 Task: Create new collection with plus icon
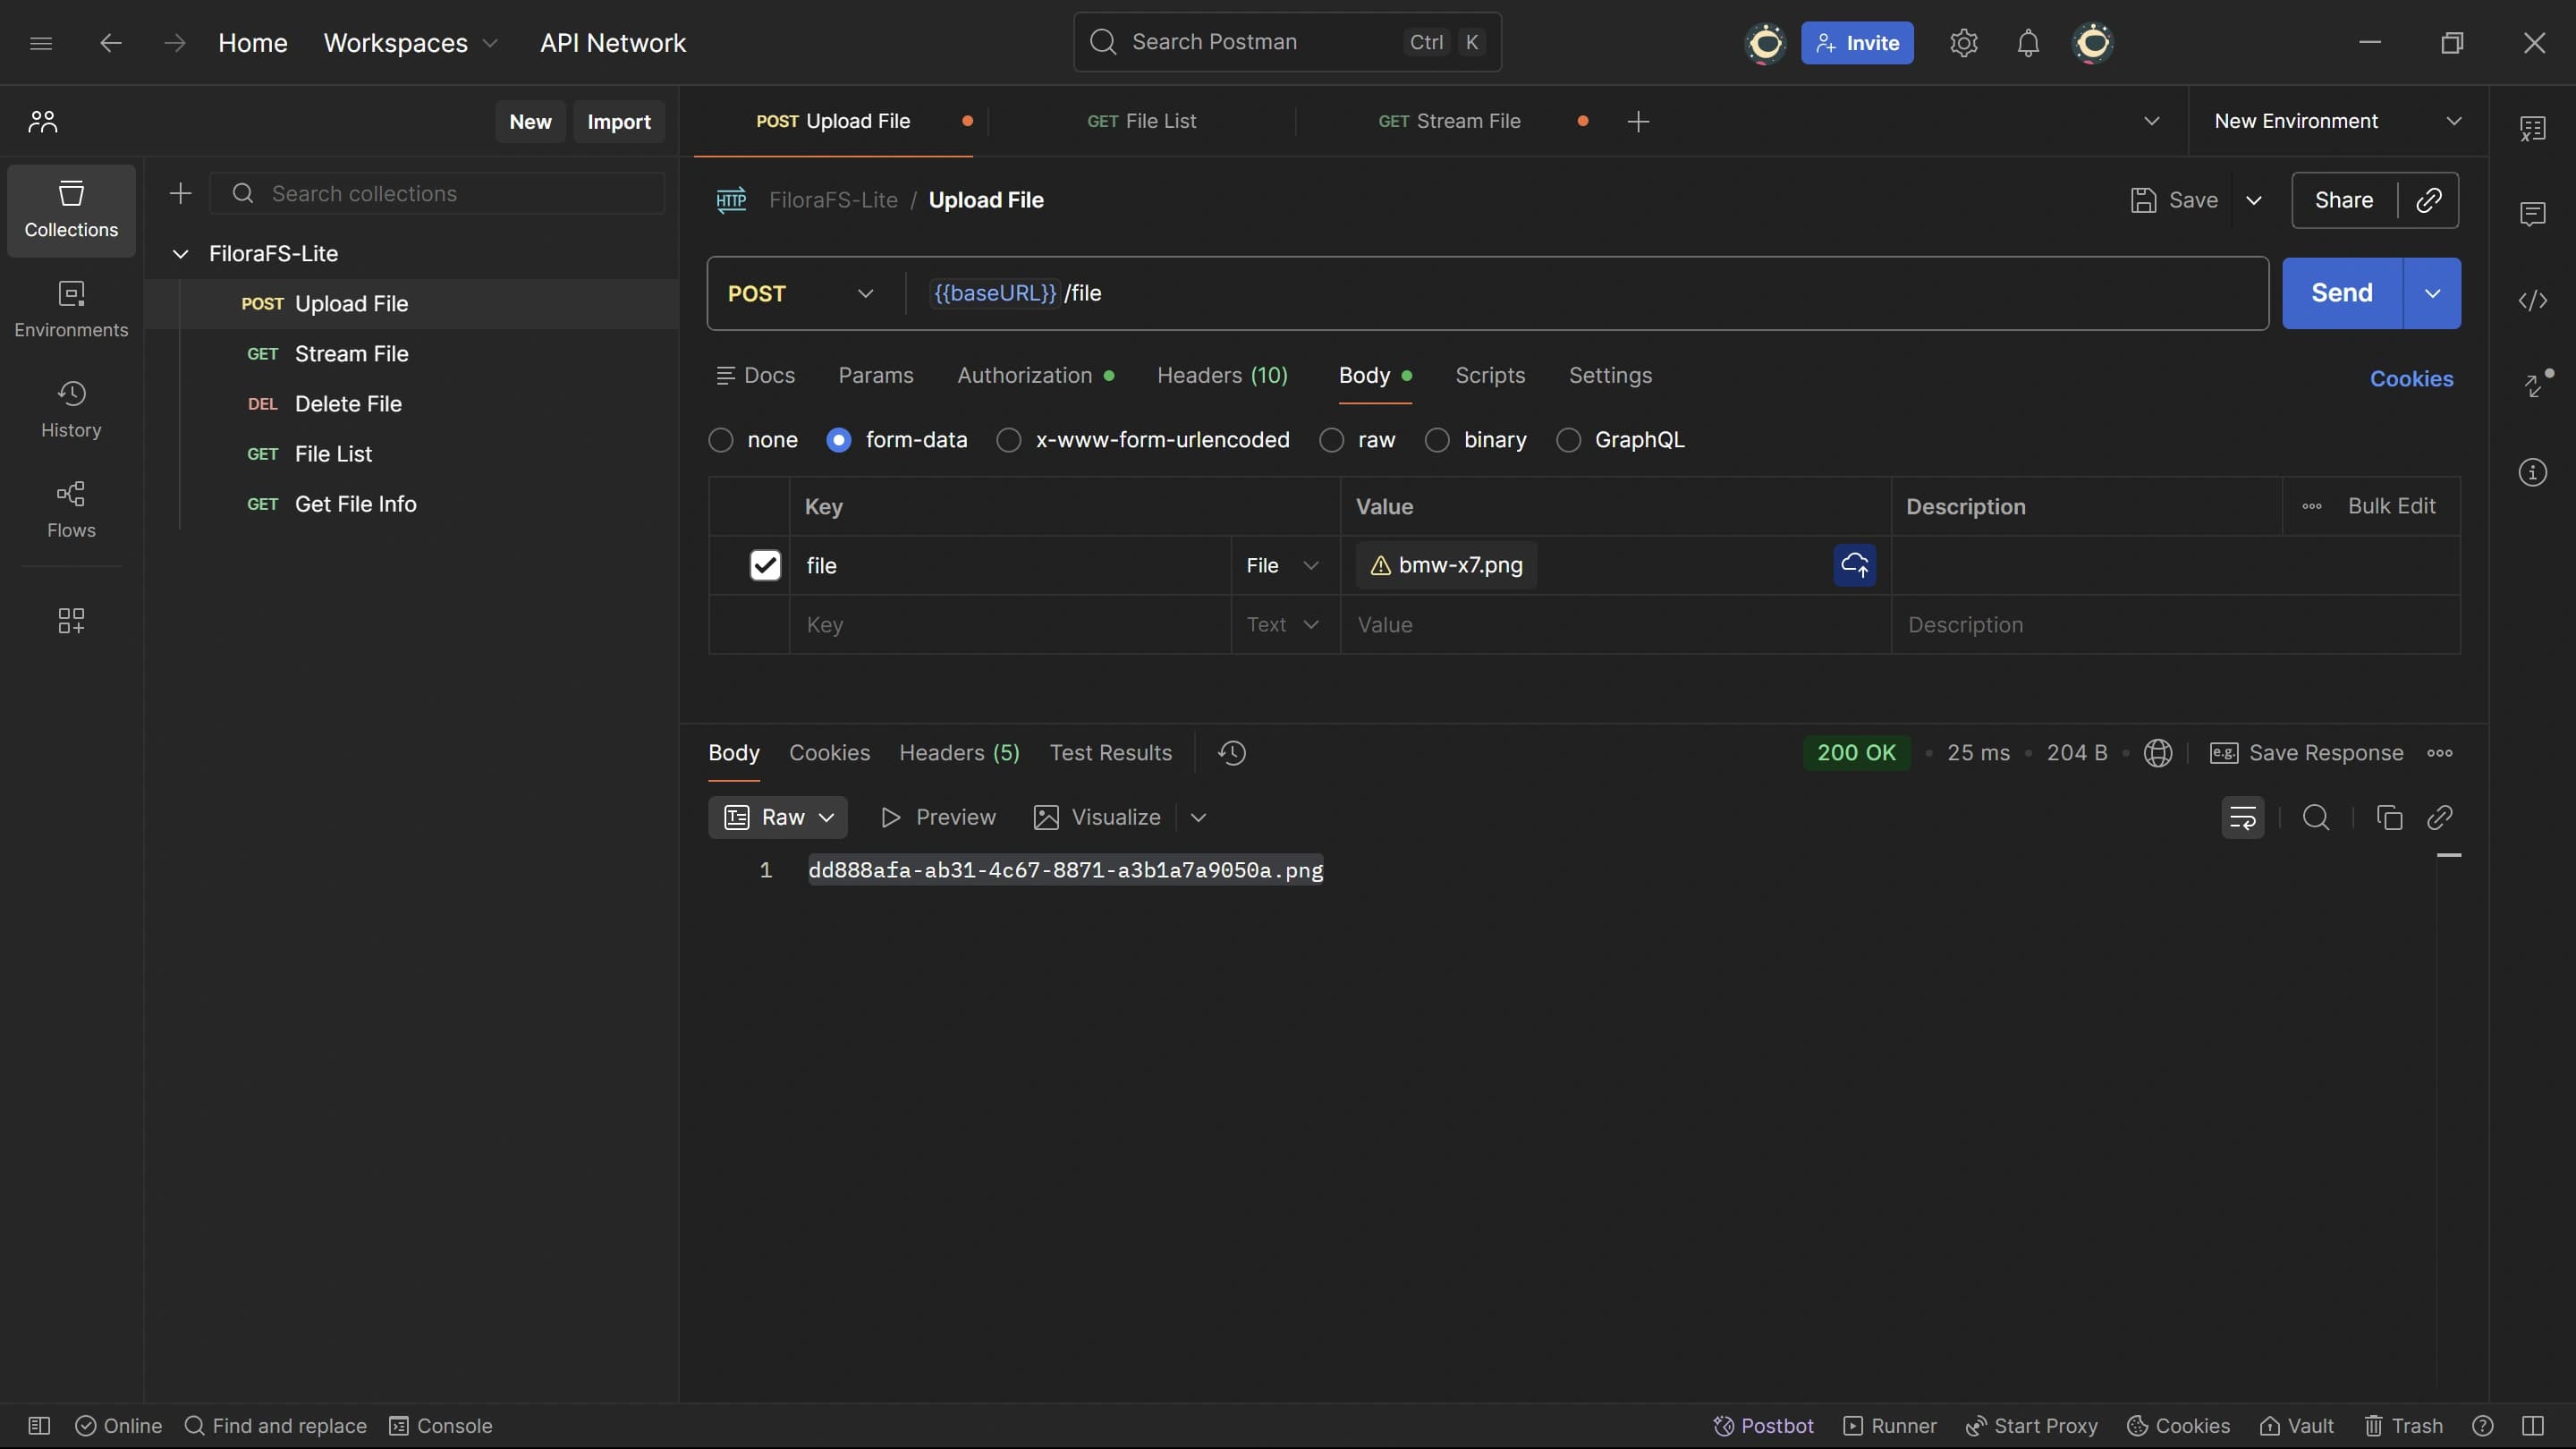[x=180, y=193]
